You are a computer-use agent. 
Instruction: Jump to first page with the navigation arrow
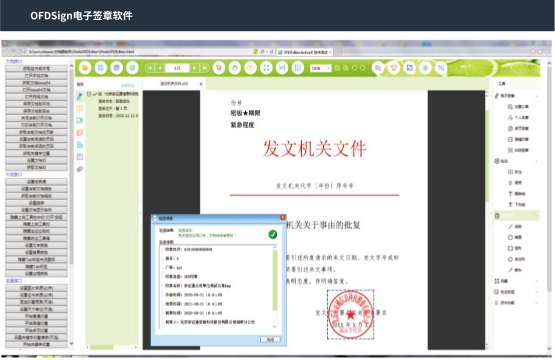150,68
